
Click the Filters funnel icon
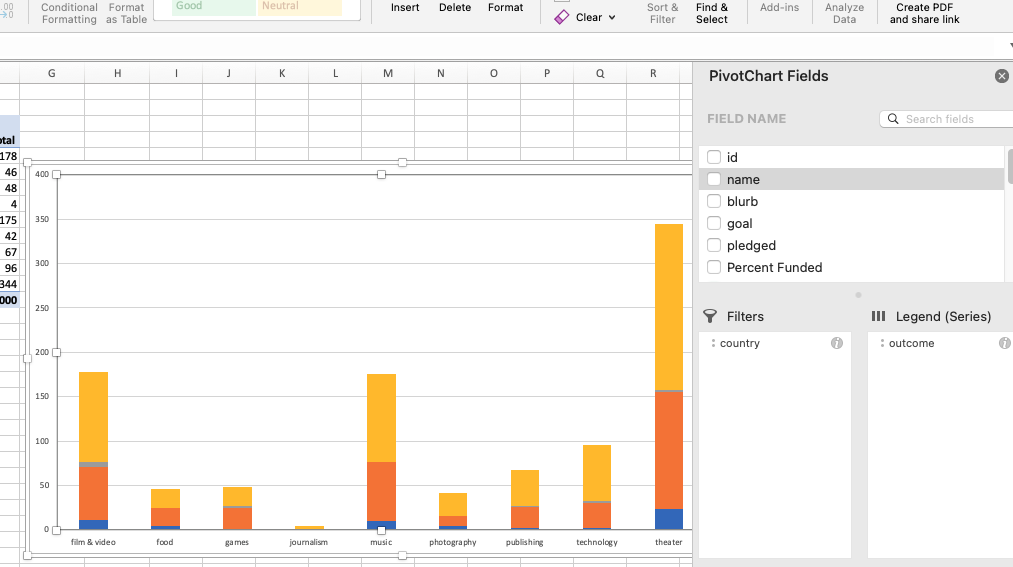pyautogui.click(x=710, y=316)
